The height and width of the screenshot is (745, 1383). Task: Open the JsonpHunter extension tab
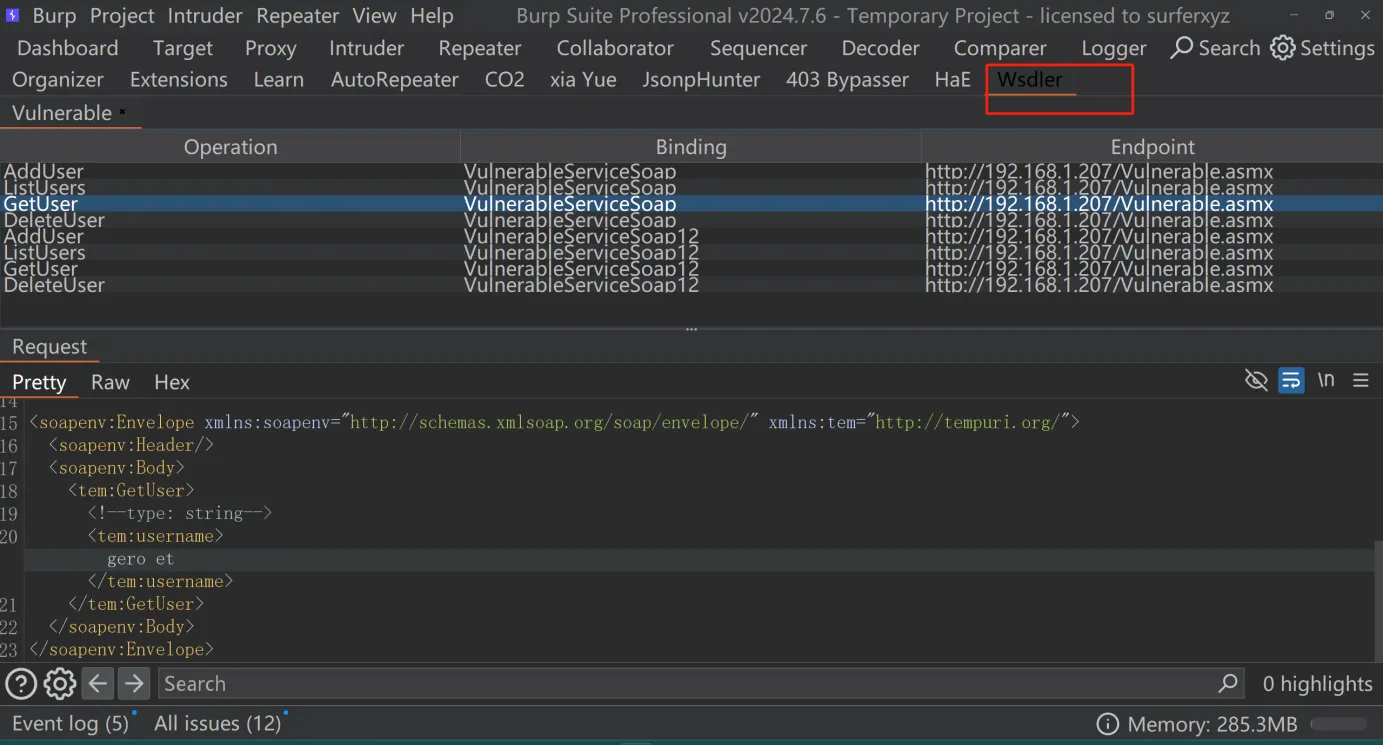[x=701, y=79]
